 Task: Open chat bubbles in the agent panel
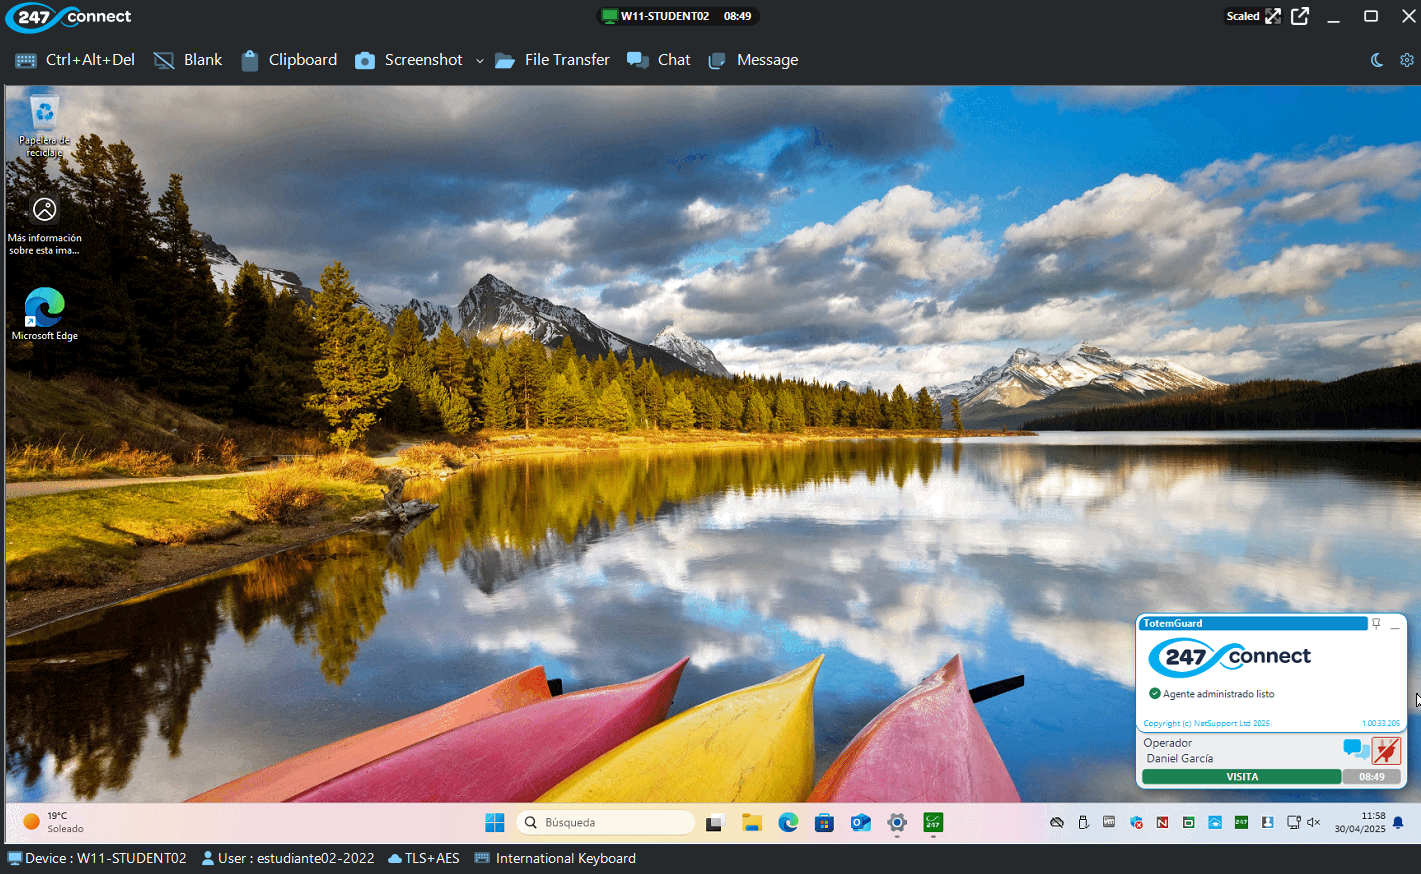click(1355, 749)
